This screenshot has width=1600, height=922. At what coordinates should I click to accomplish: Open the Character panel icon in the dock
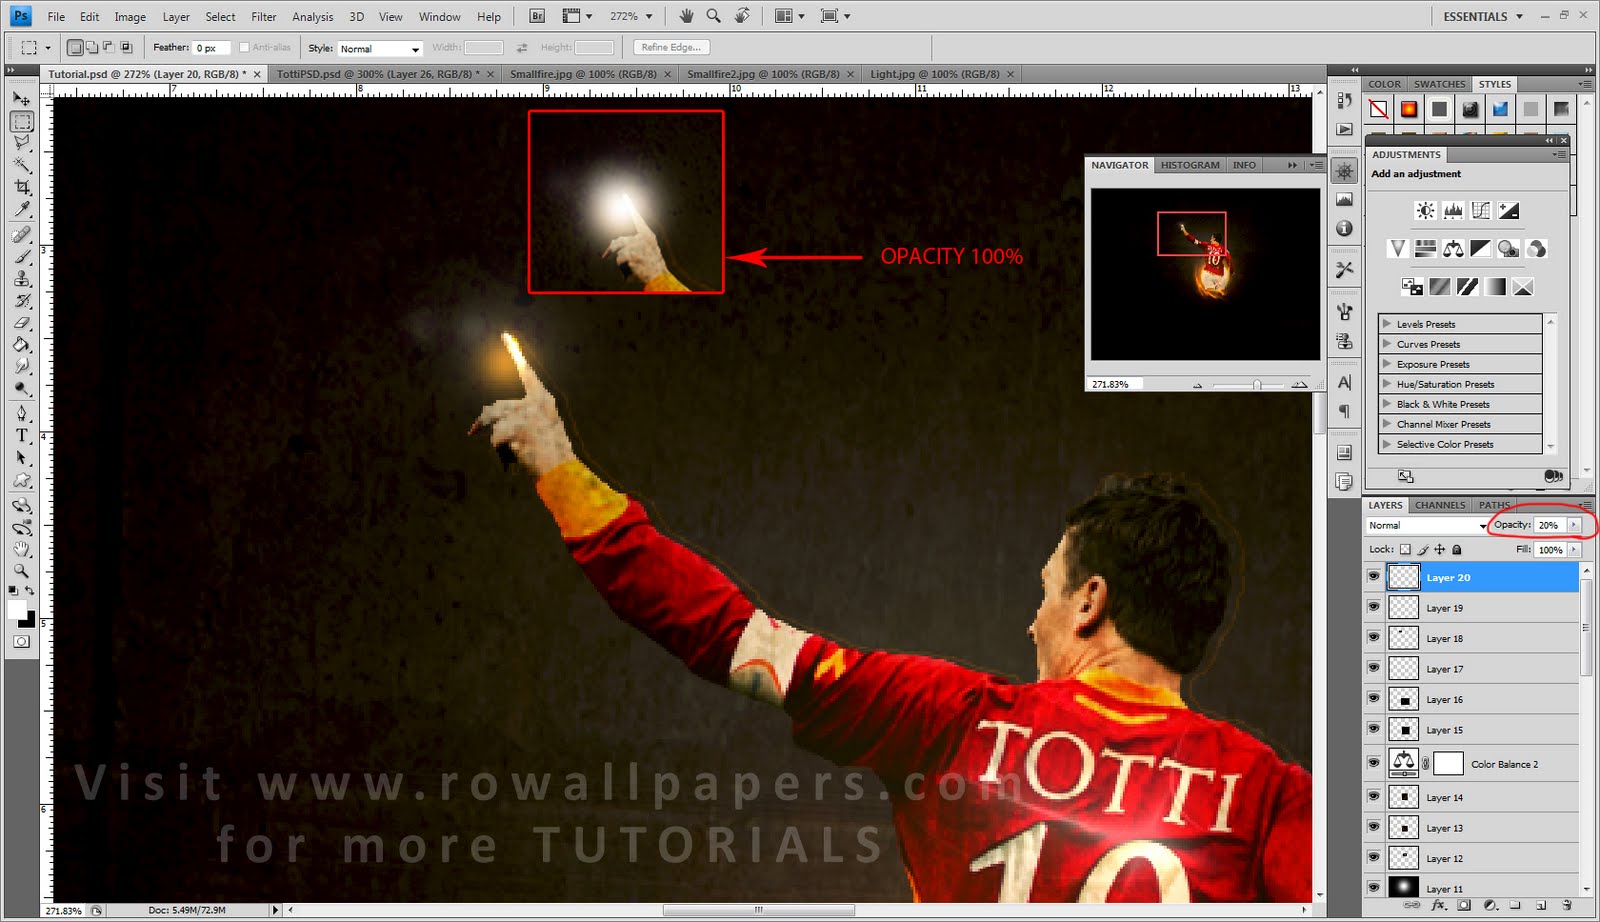tap(1345, 382)
